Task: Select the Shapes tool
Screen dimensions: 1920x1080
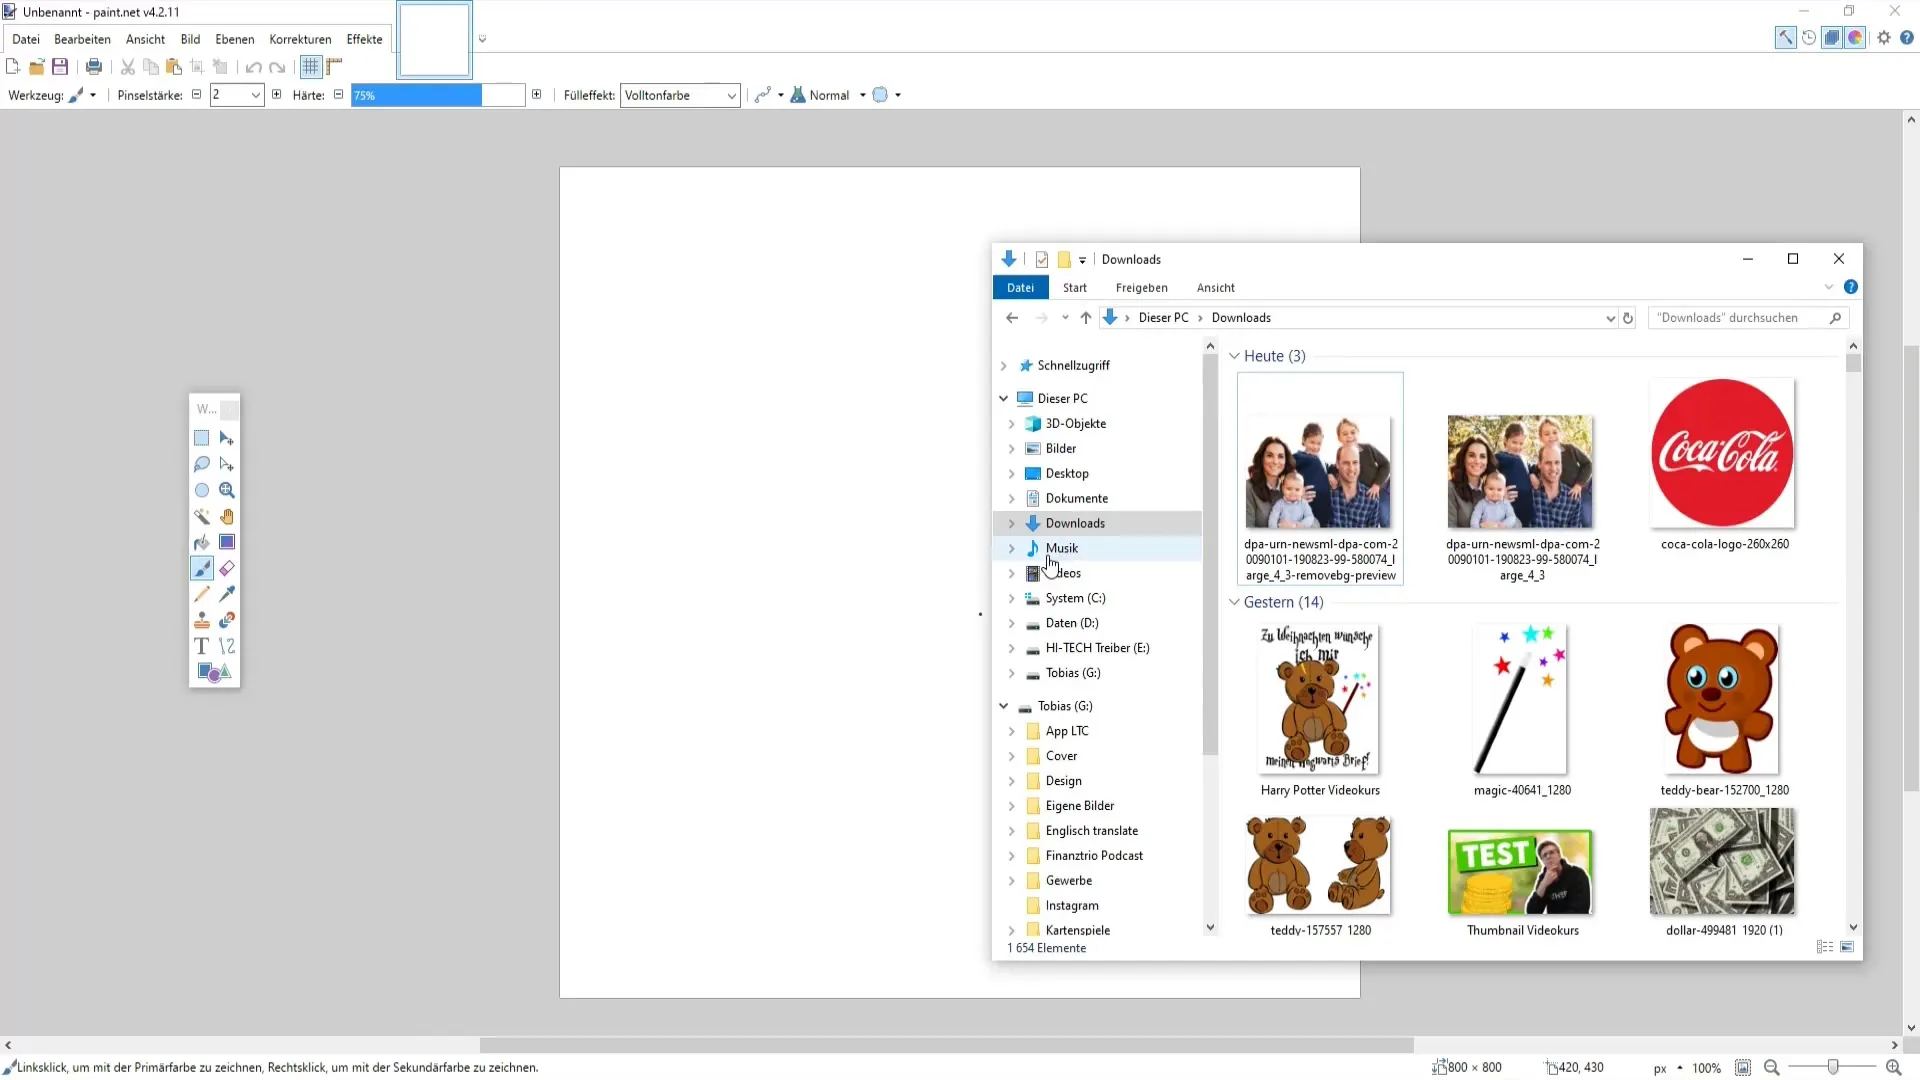Action: pyautogui.click(x=214, y=672)
